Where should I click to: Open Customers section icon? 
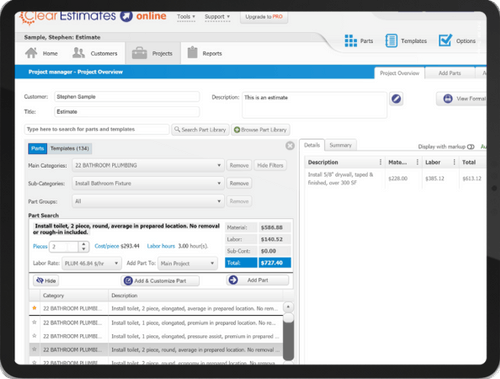tap(79, 53)
